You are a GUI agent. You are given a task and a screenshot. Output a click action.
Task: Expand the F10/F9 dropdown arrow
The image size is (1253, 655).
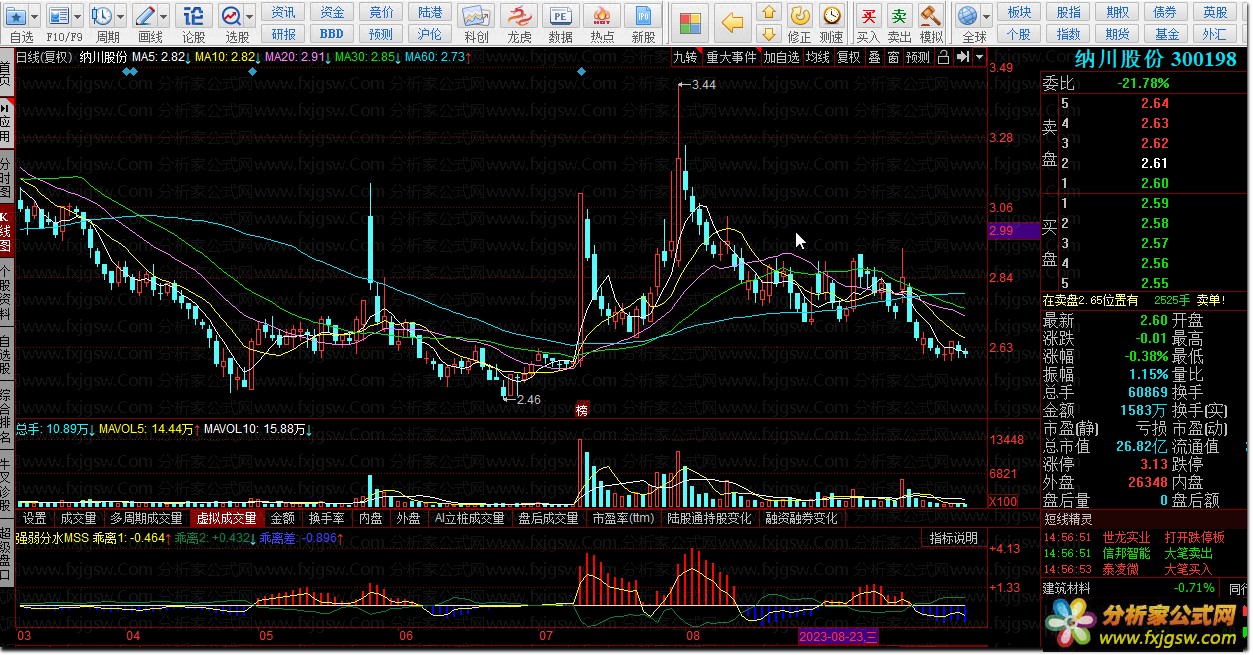point(79,16)
